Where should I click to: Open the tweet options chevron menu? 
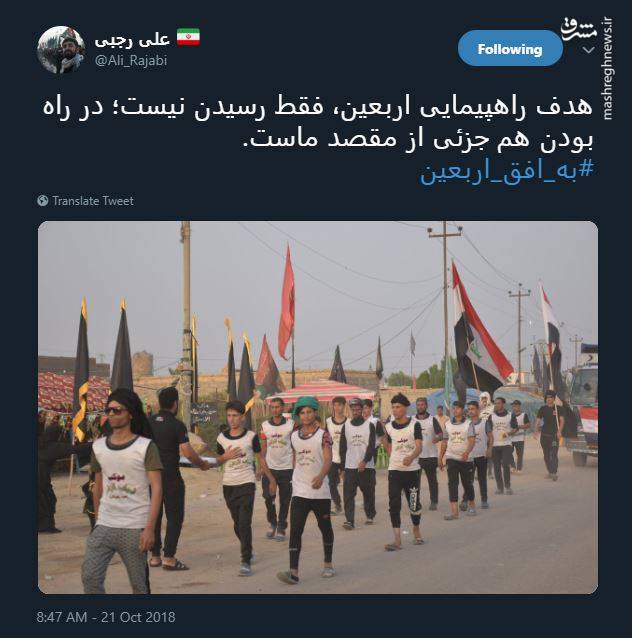[589, 50]
